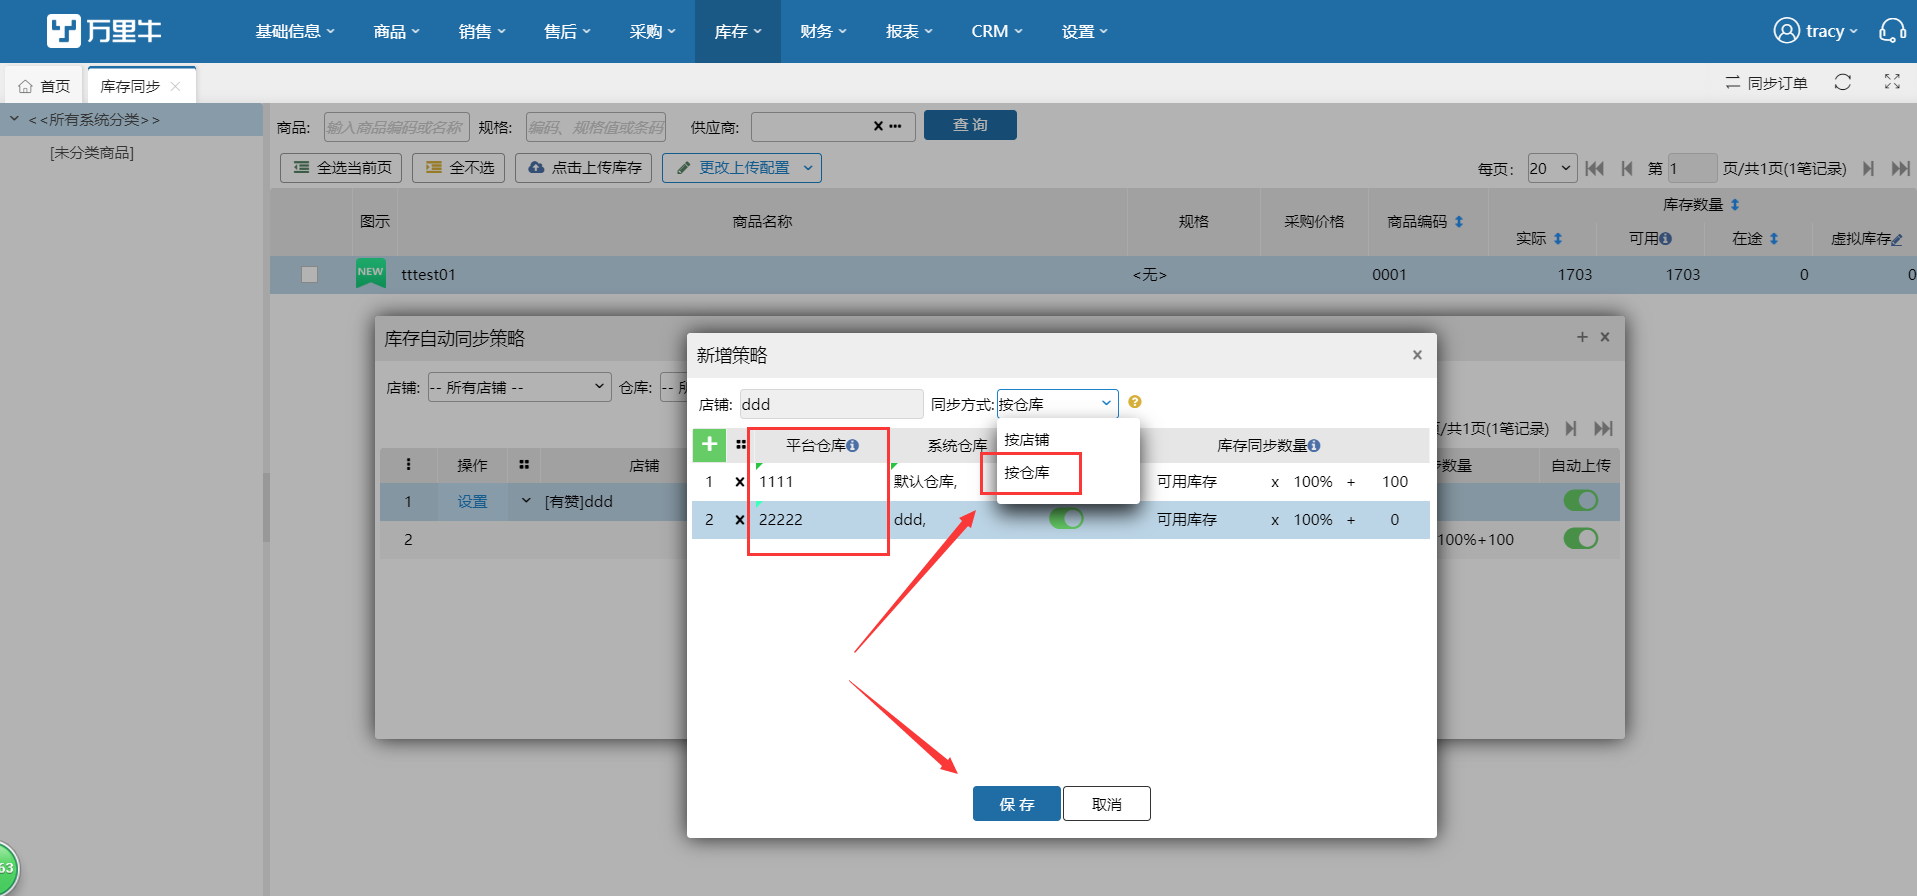
Task: Go to next page in main pager
Action: click(x=1867, y=168)
